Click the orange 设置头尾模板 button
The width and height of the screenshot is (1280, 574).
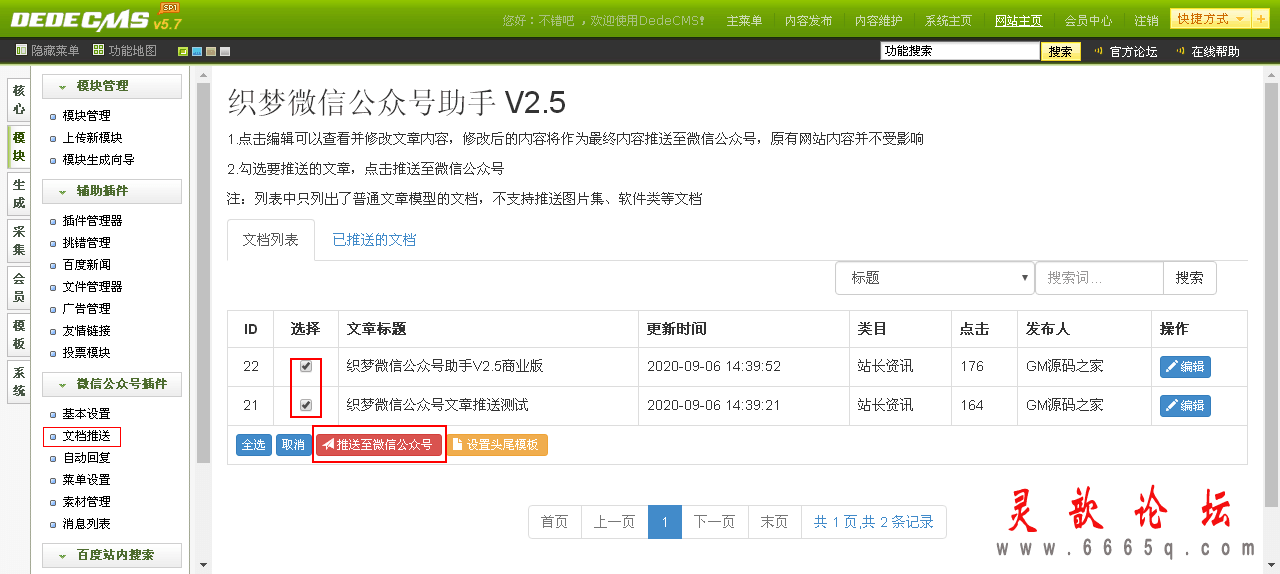497,445
